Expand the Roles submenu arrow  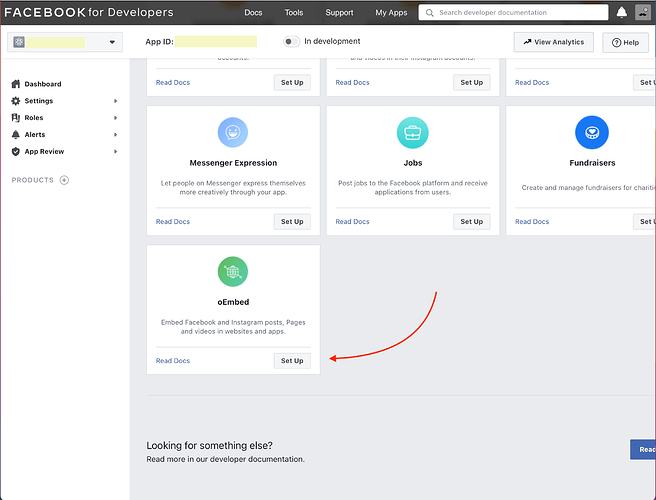pos(115,118)
